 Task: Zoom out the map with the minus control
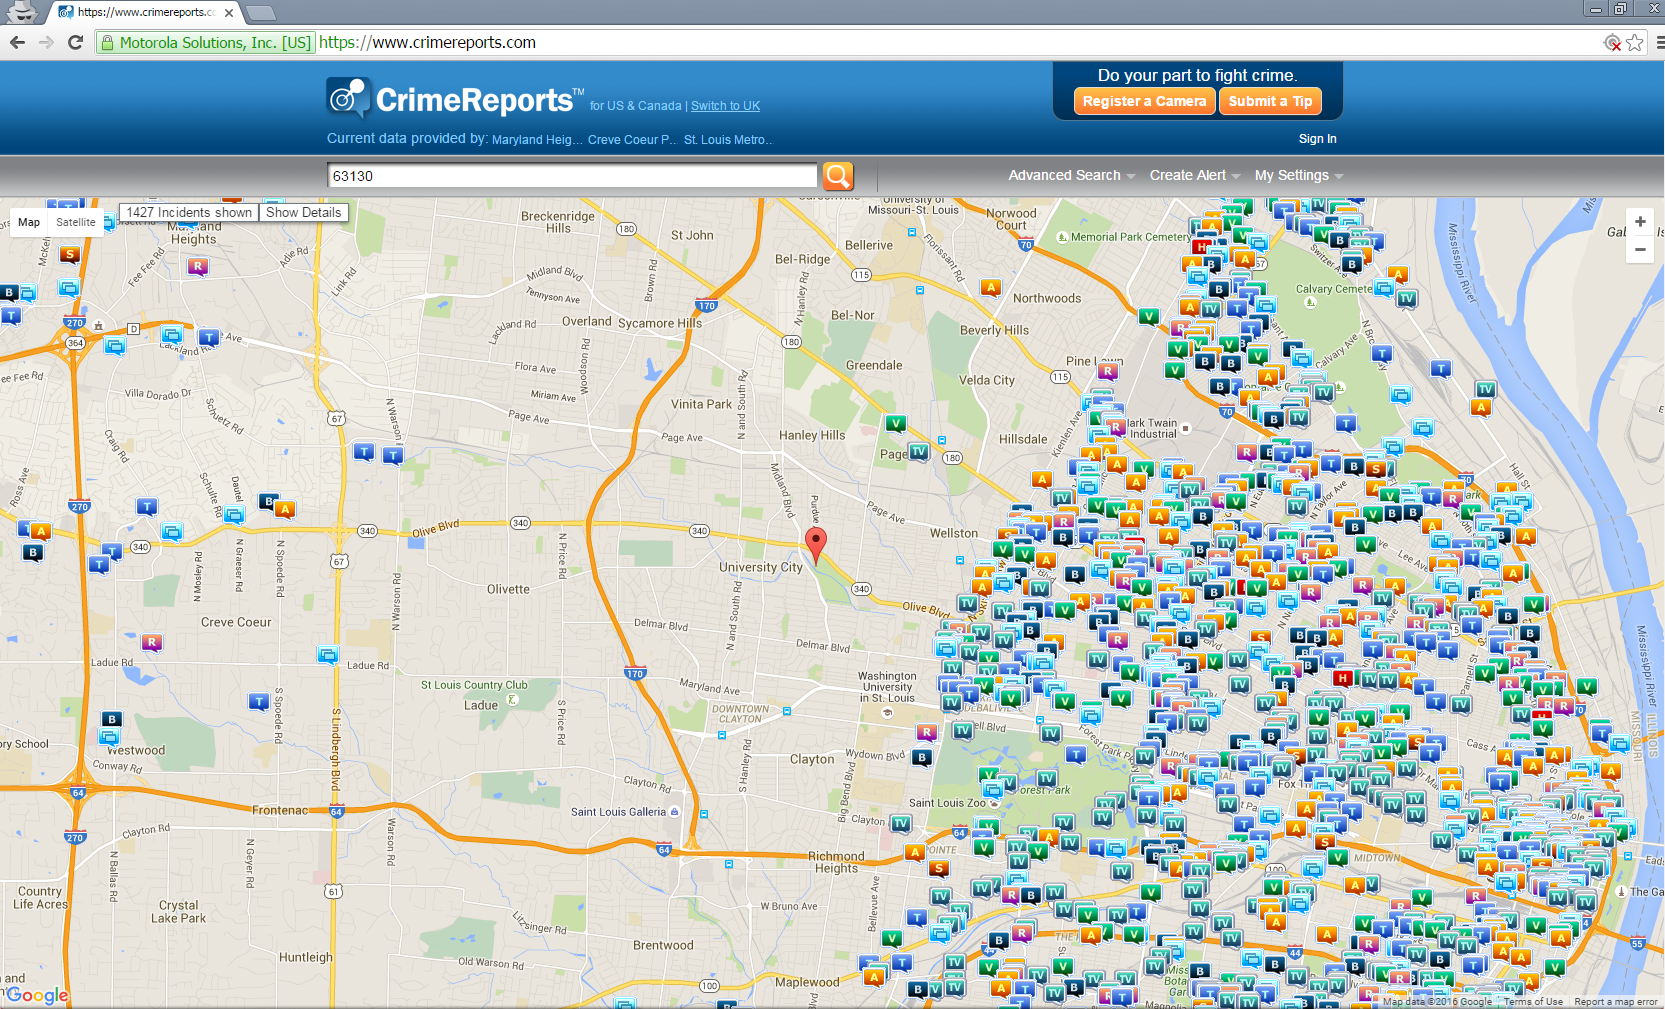pyautogui.click(x=1640, y=250)
